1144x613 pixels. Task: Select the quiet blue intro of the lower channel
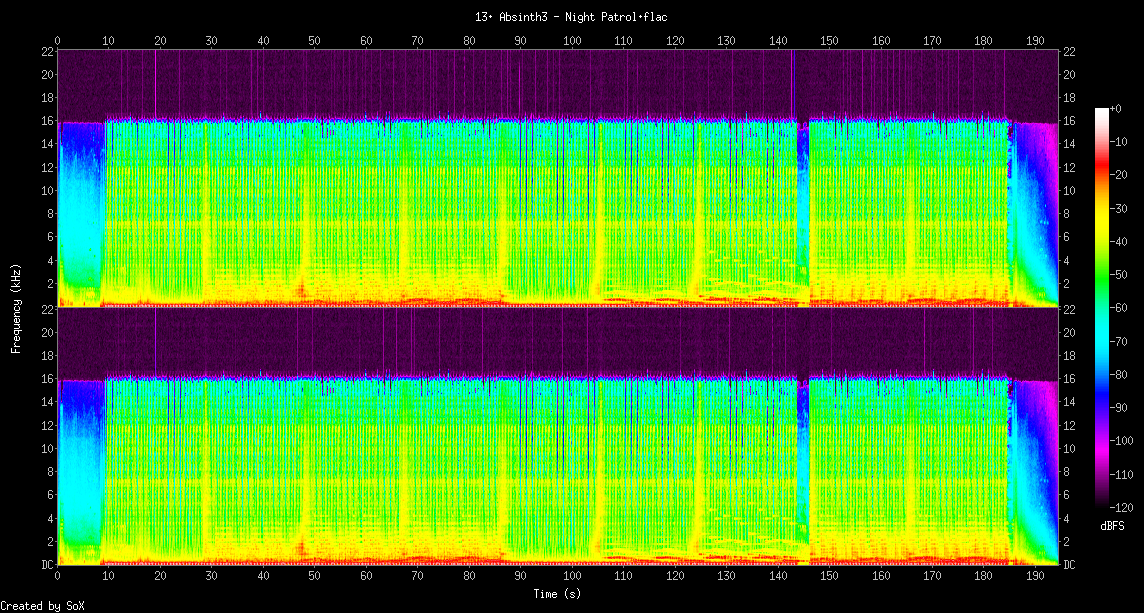80,460
